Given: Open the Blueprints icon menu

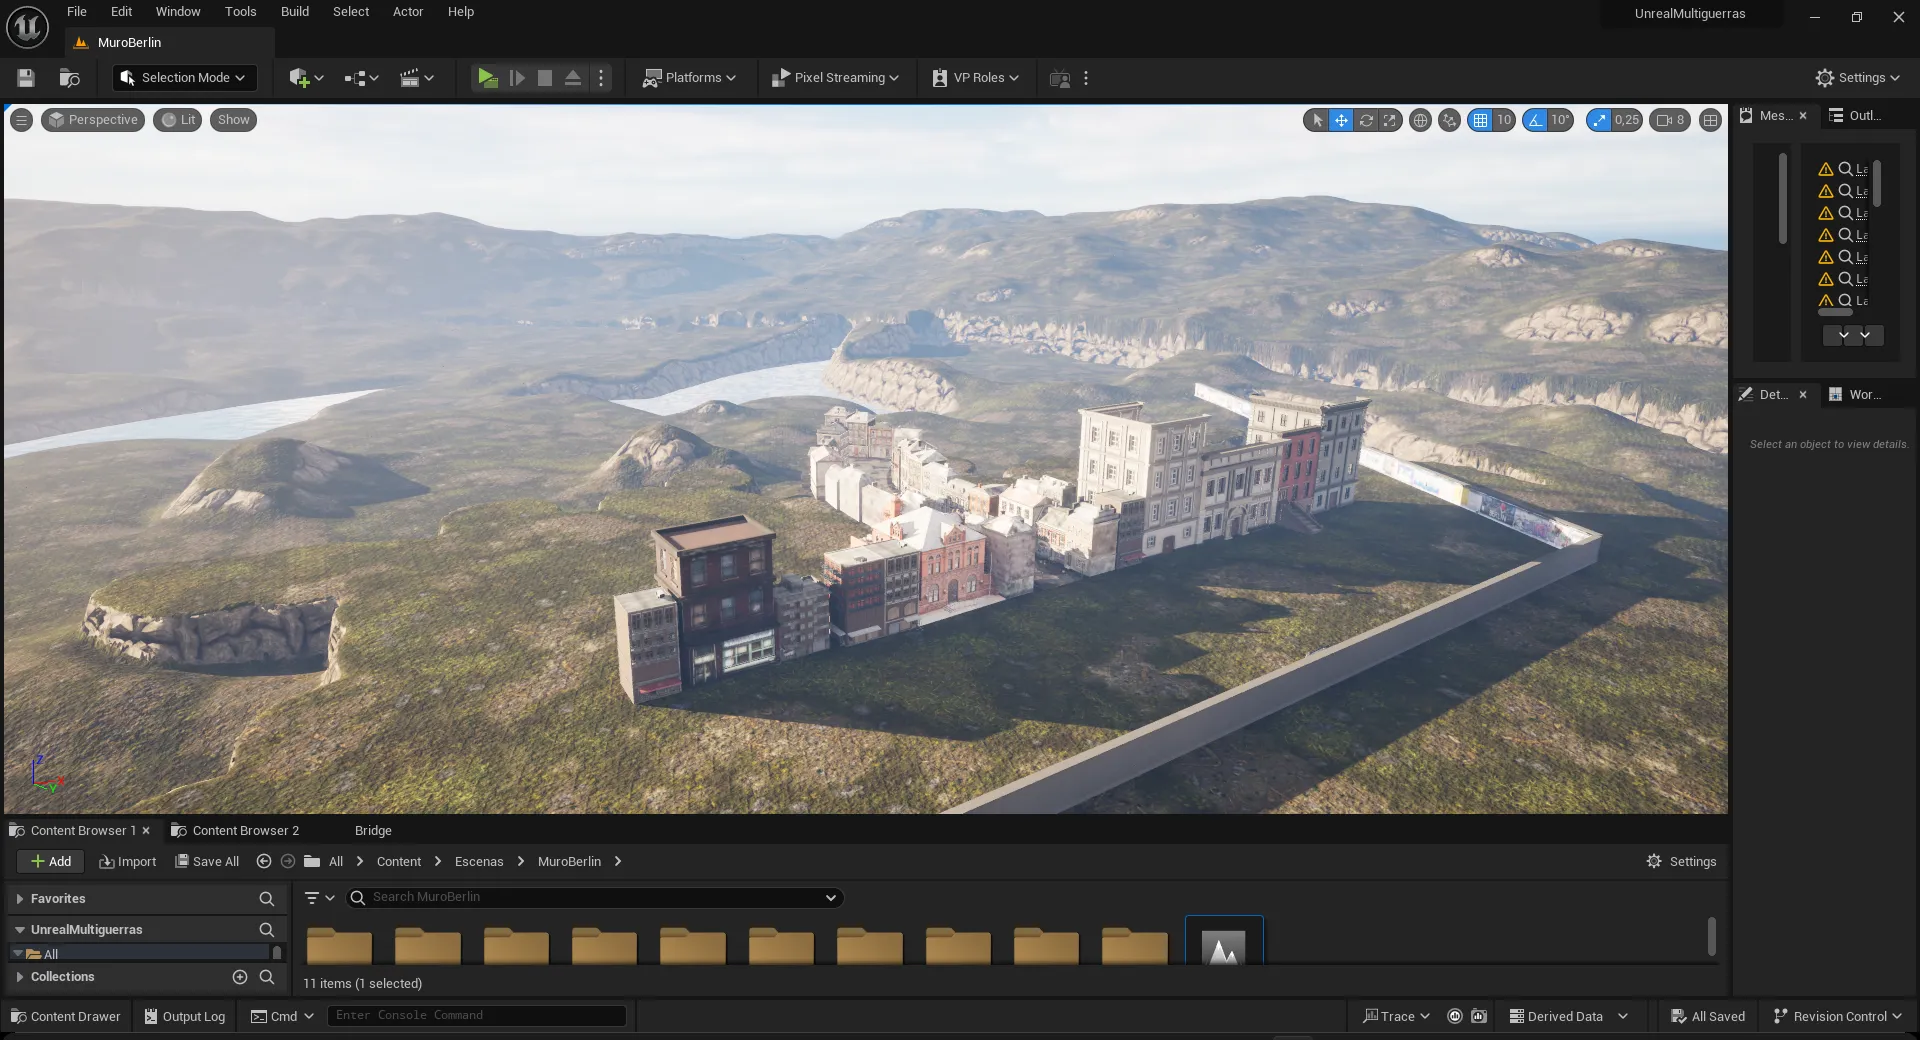Looking at the screenshot, I should [x=361, y=78].
